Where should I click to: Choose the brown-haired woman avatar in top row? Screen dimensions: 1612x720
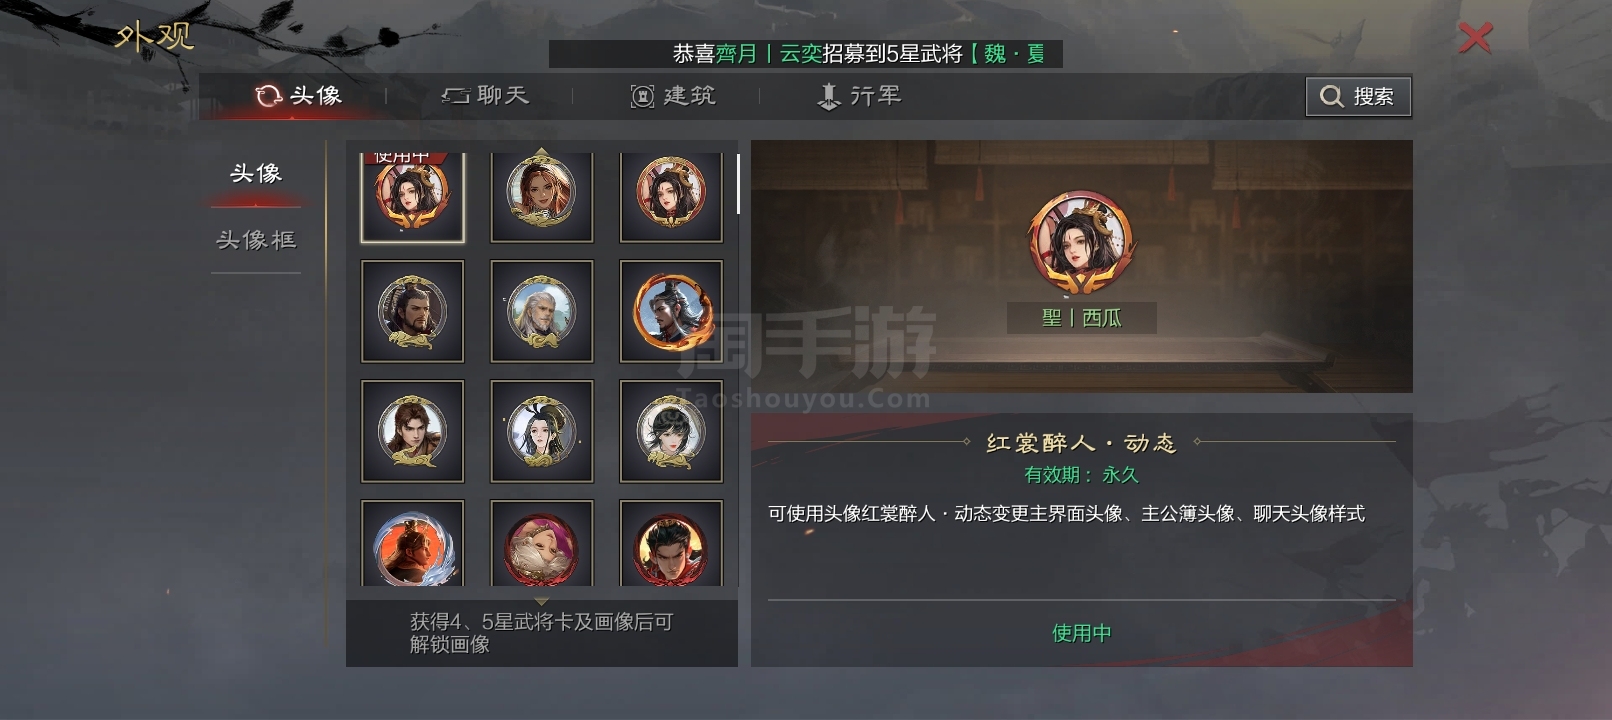coord(541,197)
